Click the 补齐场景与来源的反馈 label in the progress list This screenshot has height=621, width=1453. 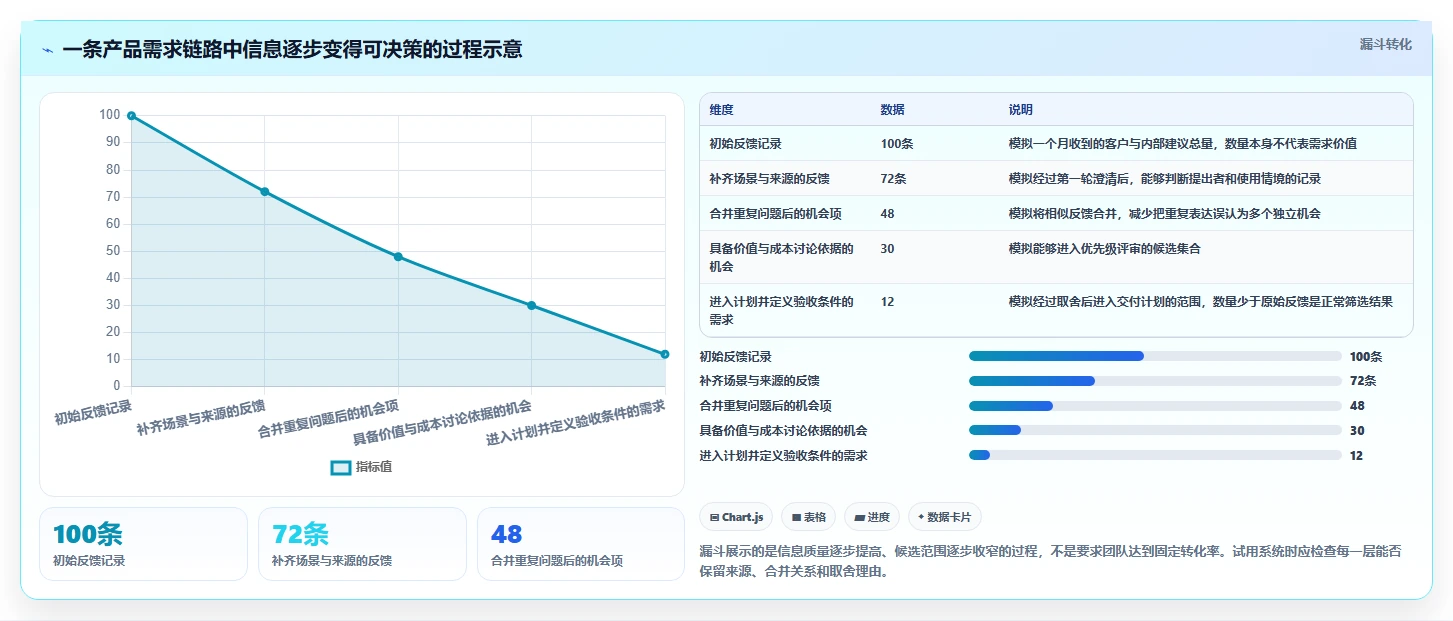(x=760, y=381)
